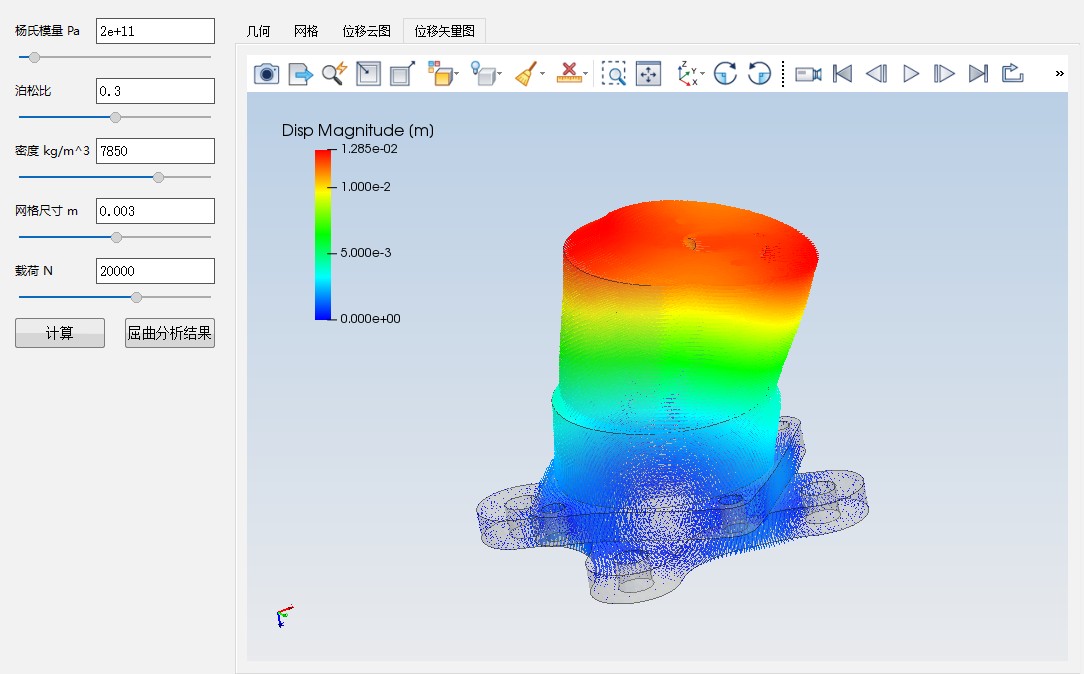The image size is (1084, 674).
Task: Open the 位移云图 tab
Action: pos(366,31)
